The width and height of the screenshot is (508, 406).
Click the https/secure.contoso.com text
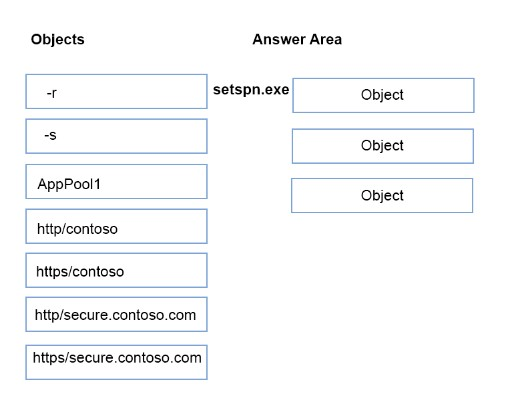tap(117, 358)
